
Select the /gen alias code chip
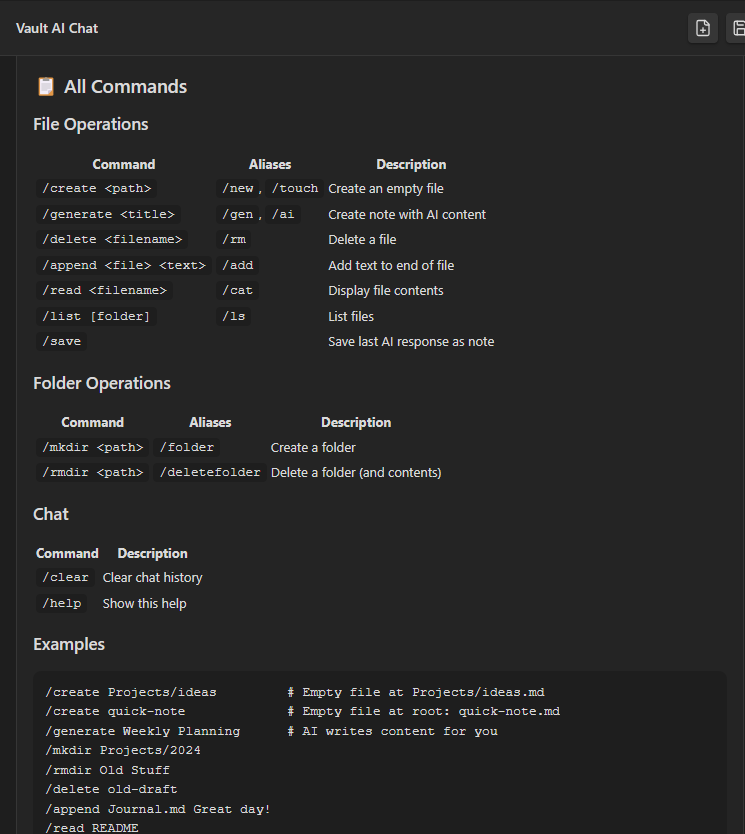(x=238, y=214)
